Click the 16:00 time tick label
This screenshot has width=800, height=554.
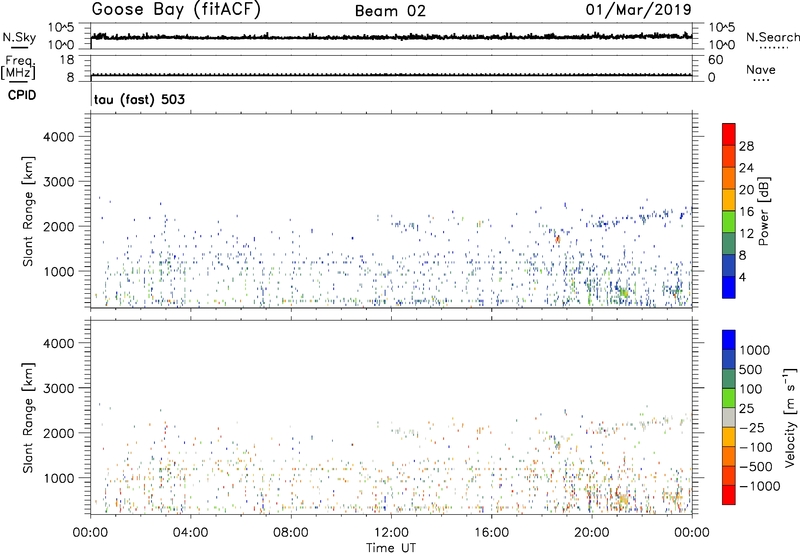point(491,533)
